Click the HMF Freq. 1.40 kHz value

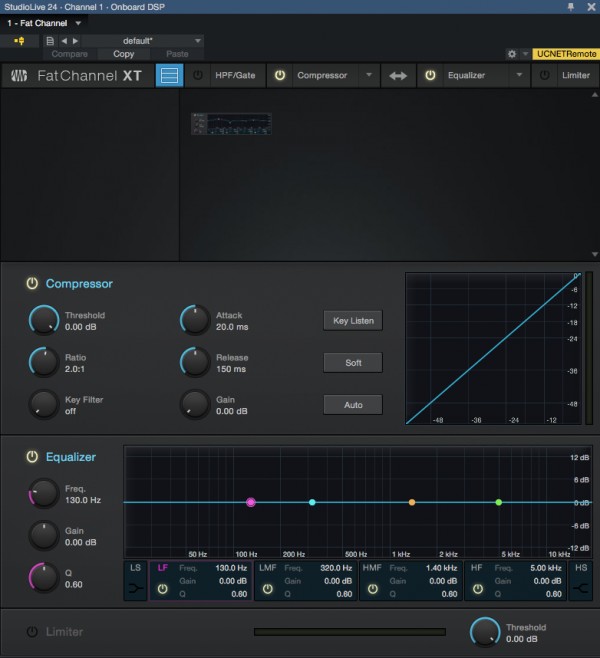pos(441,568)
